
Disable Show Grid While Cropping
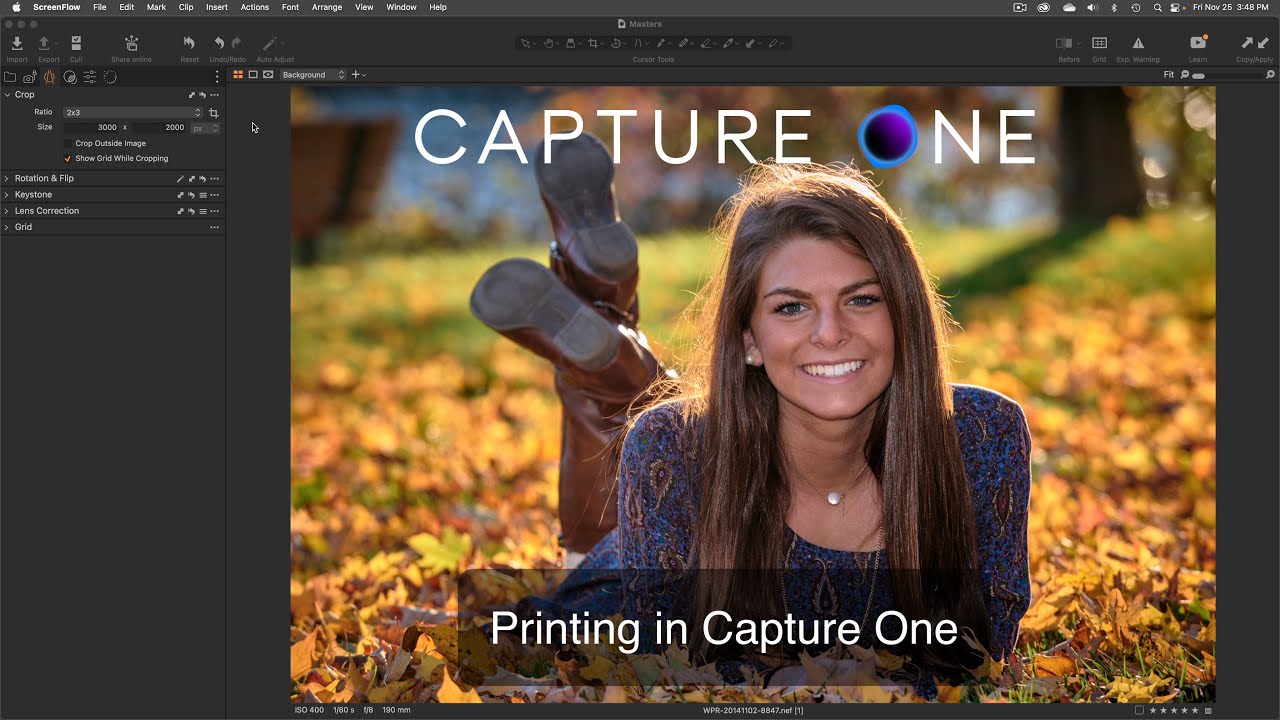point(68,159)
